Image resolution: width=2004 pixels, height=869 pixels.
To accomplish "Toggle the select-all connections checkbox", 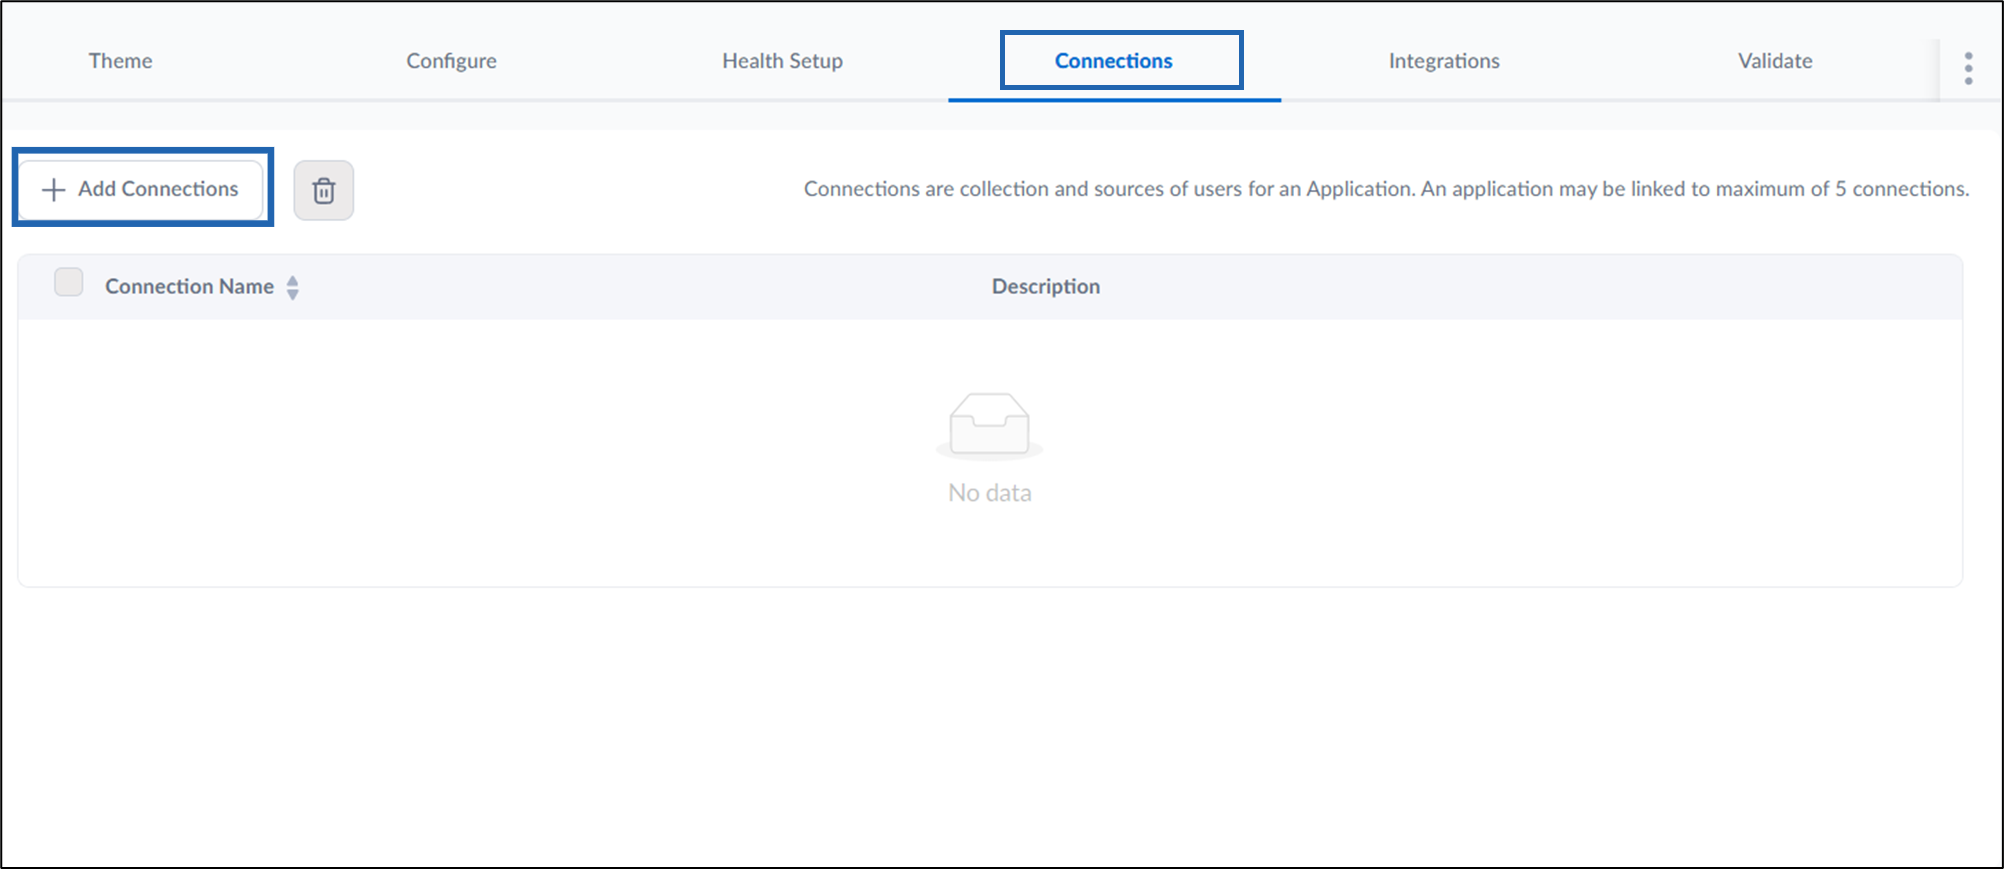I will [69, 282].
